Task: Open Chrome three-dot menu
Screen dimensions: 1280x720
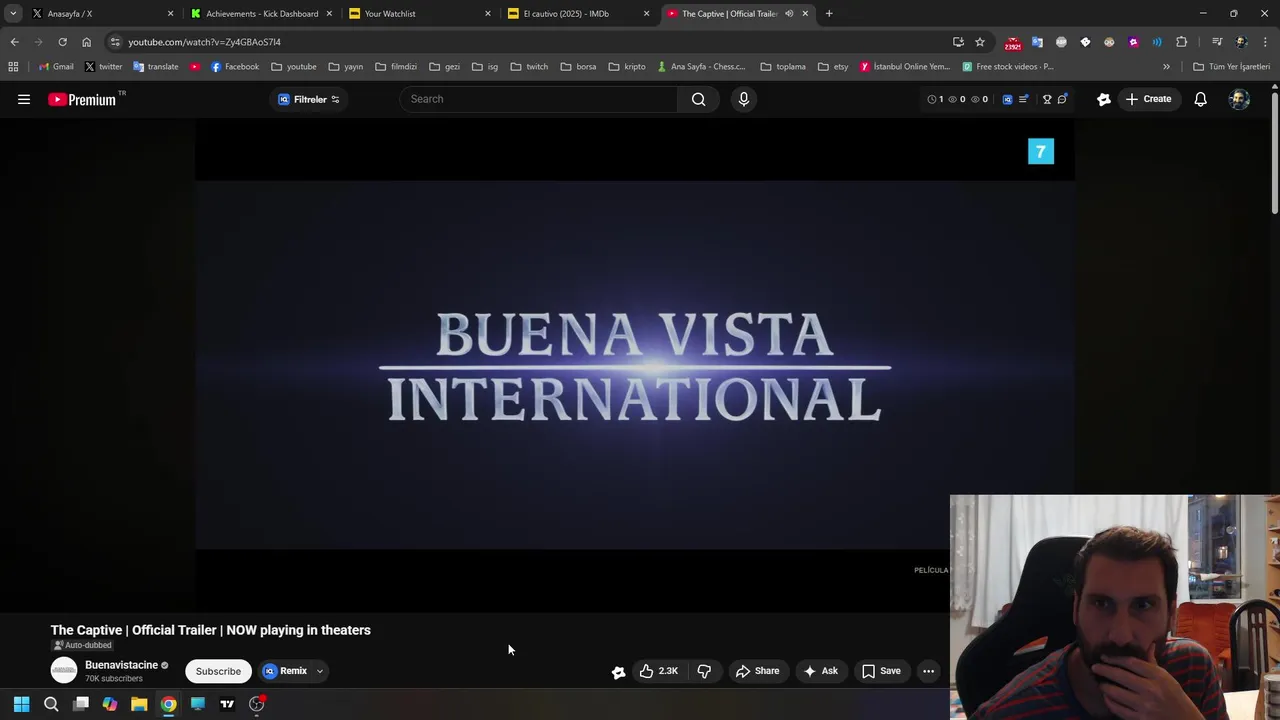Action: (1265, 42)
